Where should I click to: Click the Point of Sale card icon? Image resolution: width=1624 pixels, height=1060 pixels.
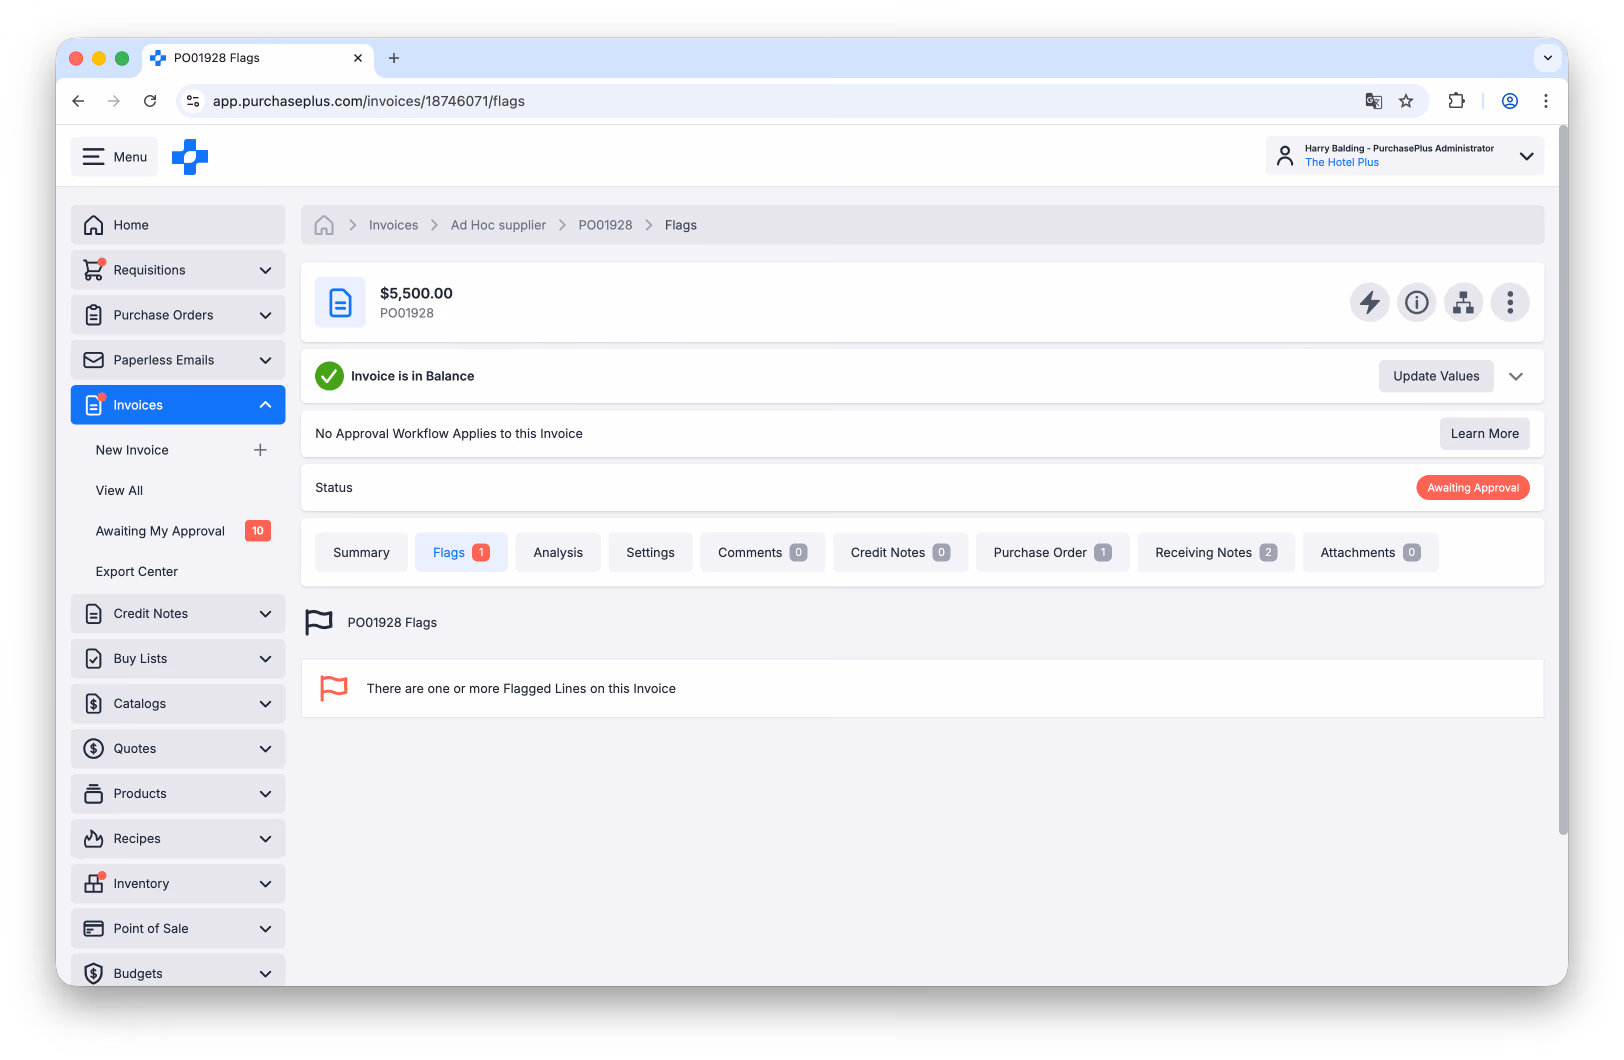coord(94,929)
